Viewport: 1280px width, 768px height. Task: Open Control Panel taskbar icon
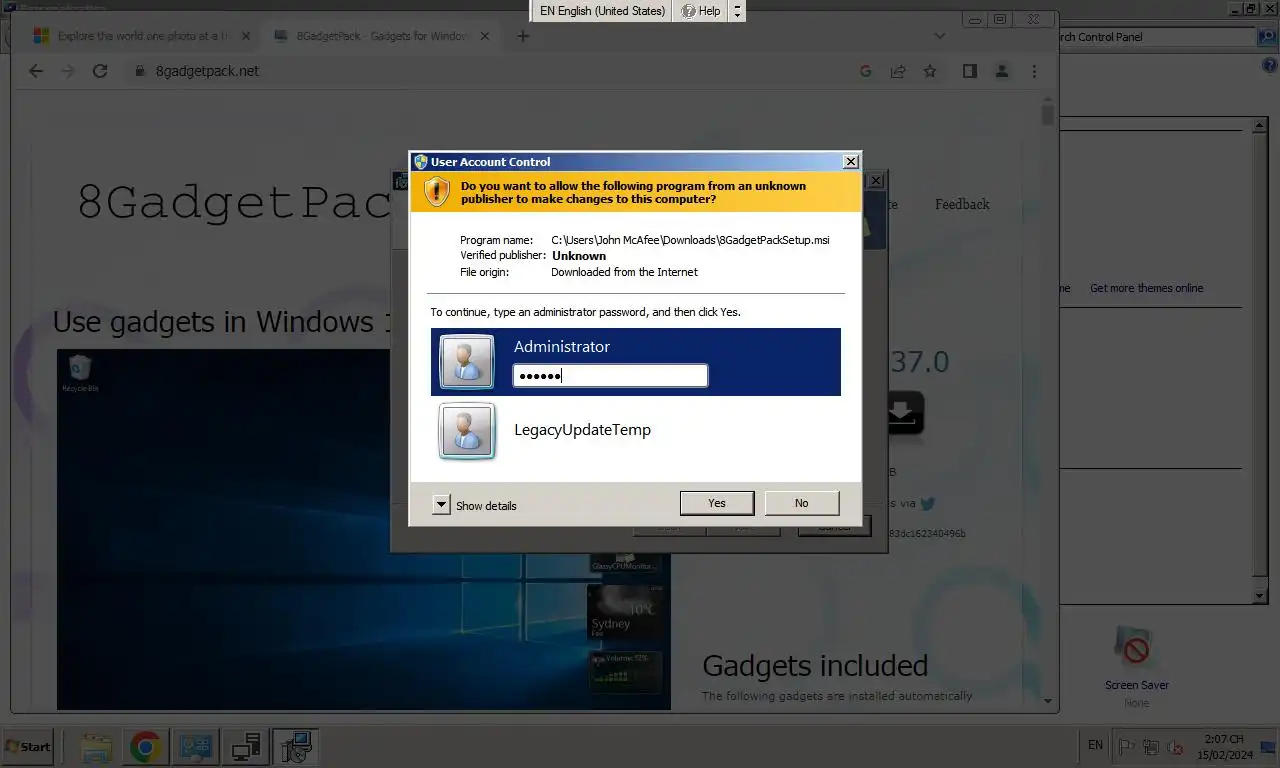tap(196, 747)
